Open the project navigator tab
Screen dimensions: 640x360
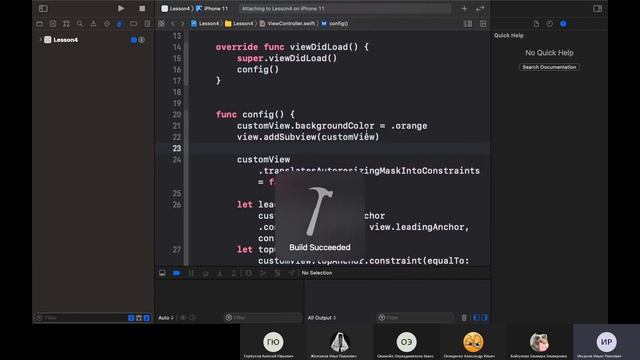pos(40,24)
